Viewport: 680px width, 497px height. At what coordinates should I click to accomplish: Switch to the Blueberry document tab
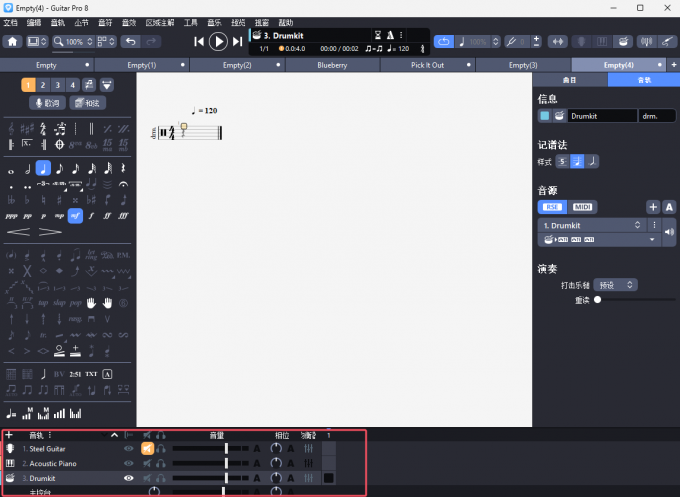332,65
